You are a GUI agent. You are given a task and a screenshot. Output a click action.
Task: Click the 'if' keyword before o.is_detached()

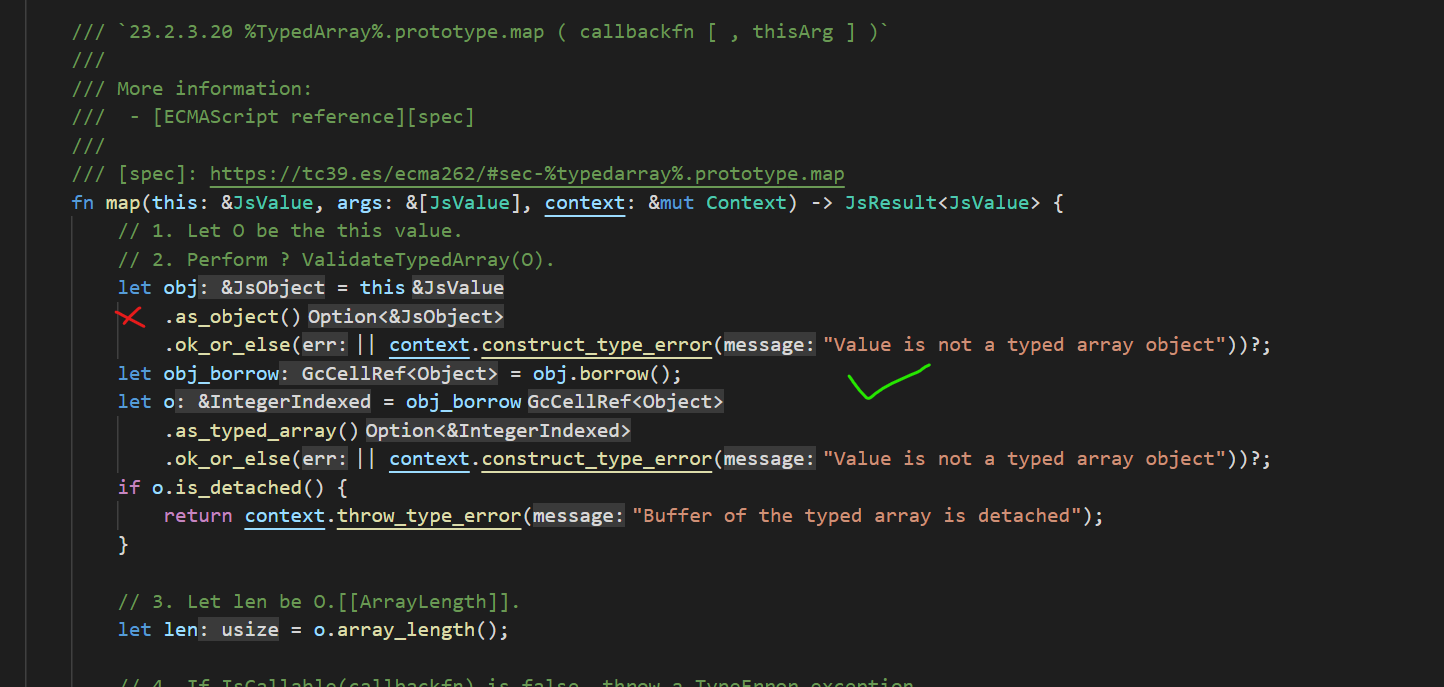click(x=128, y=488)
